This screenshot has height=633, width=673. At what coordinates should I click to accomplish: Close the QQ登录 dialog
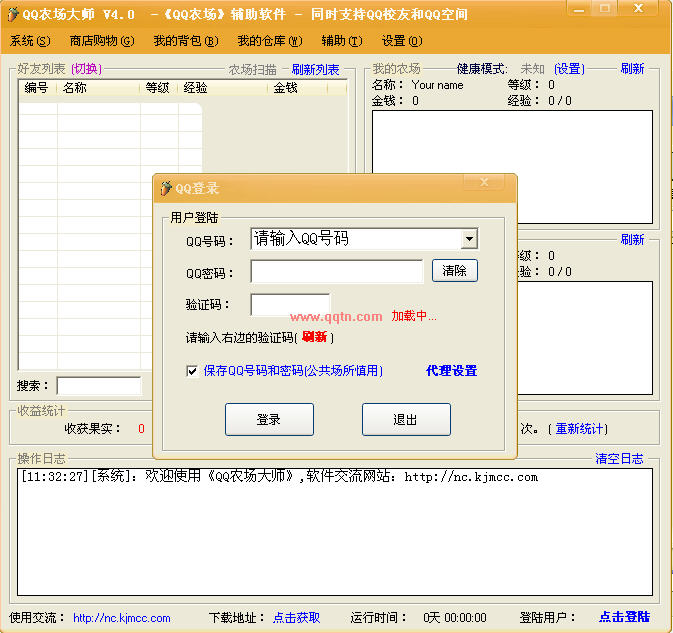coord(484,182)
